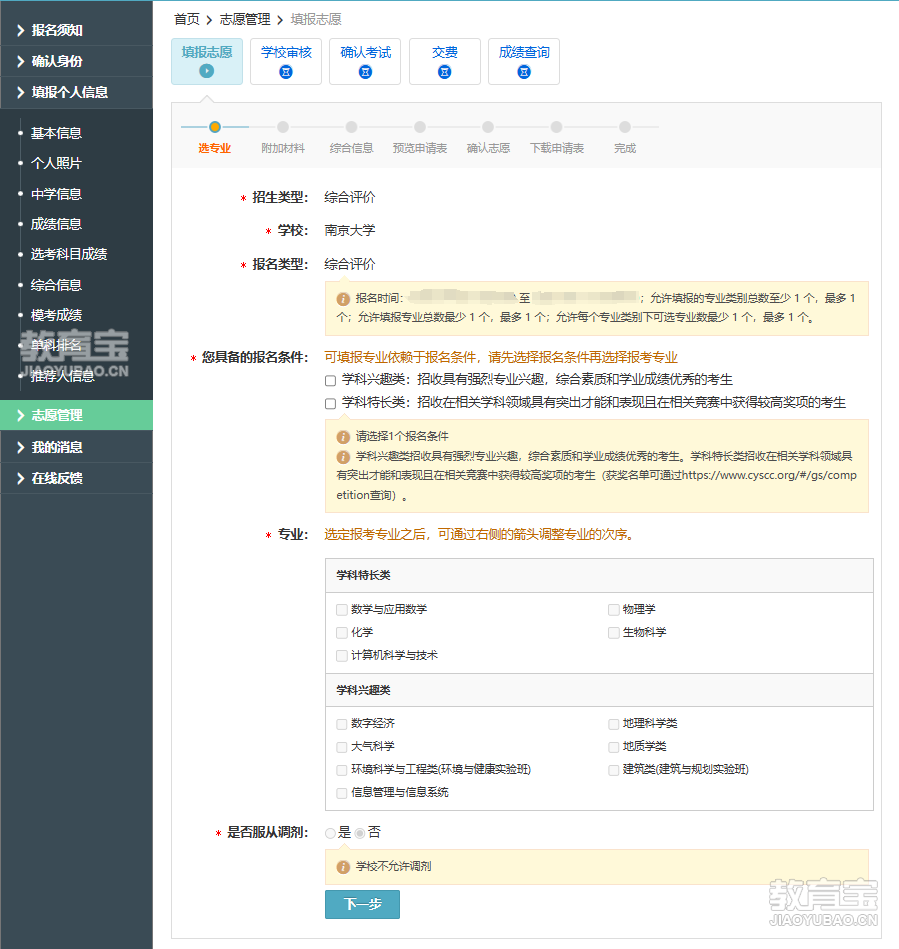This screenshot has width=899, height=949.
Task: Click the info icon beside 报名时间
Action: tap(343, 298)
